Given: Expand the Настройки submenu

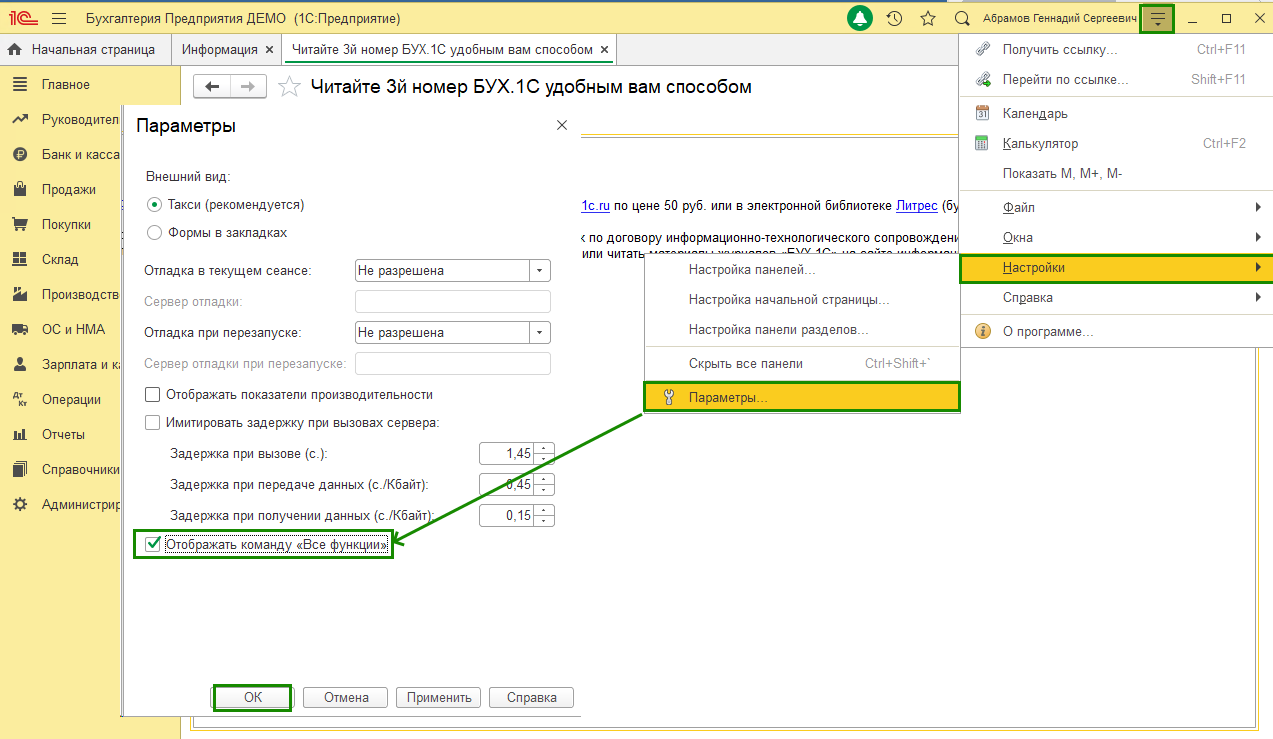Looking at the screenshot, I should click(1116, 268).
